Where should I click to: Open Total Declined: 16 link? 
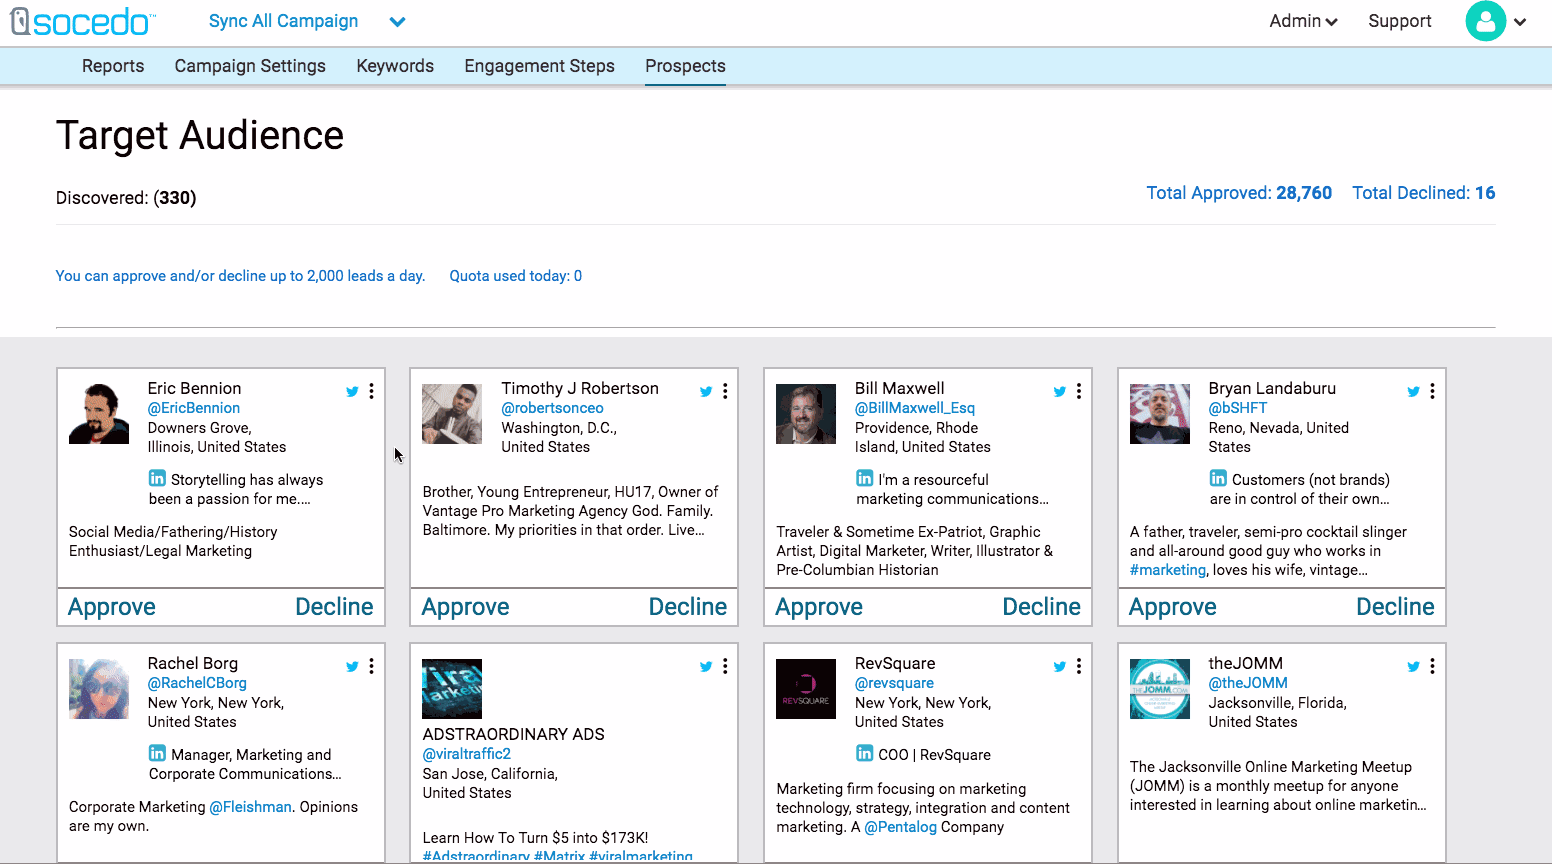[1424, 193]
